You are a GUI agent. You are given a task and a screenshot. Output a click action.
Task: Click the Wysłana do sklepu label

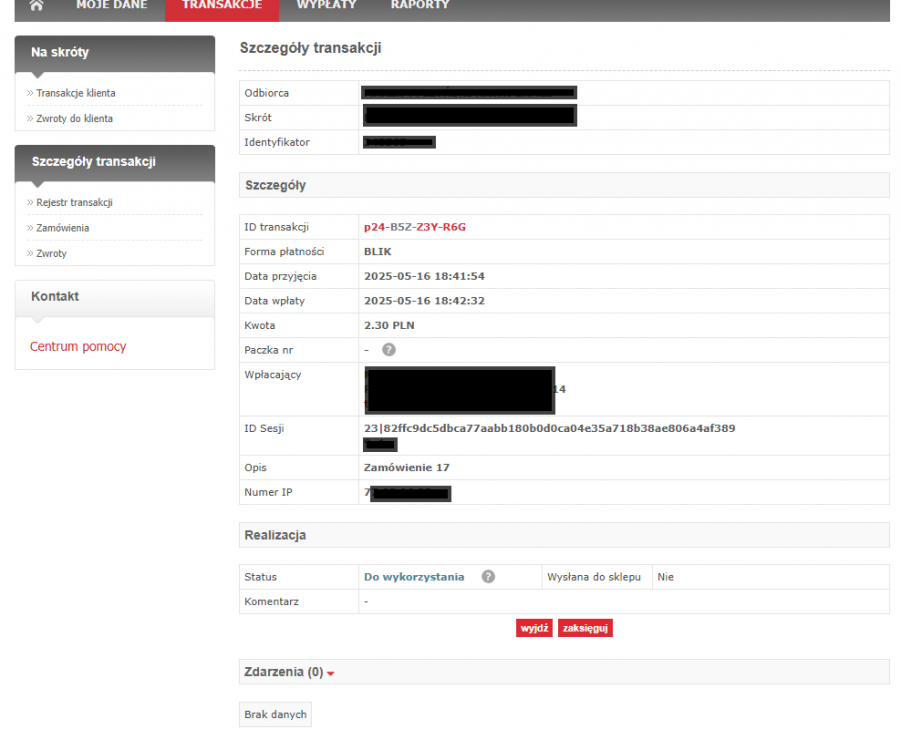tap(594, 577)
